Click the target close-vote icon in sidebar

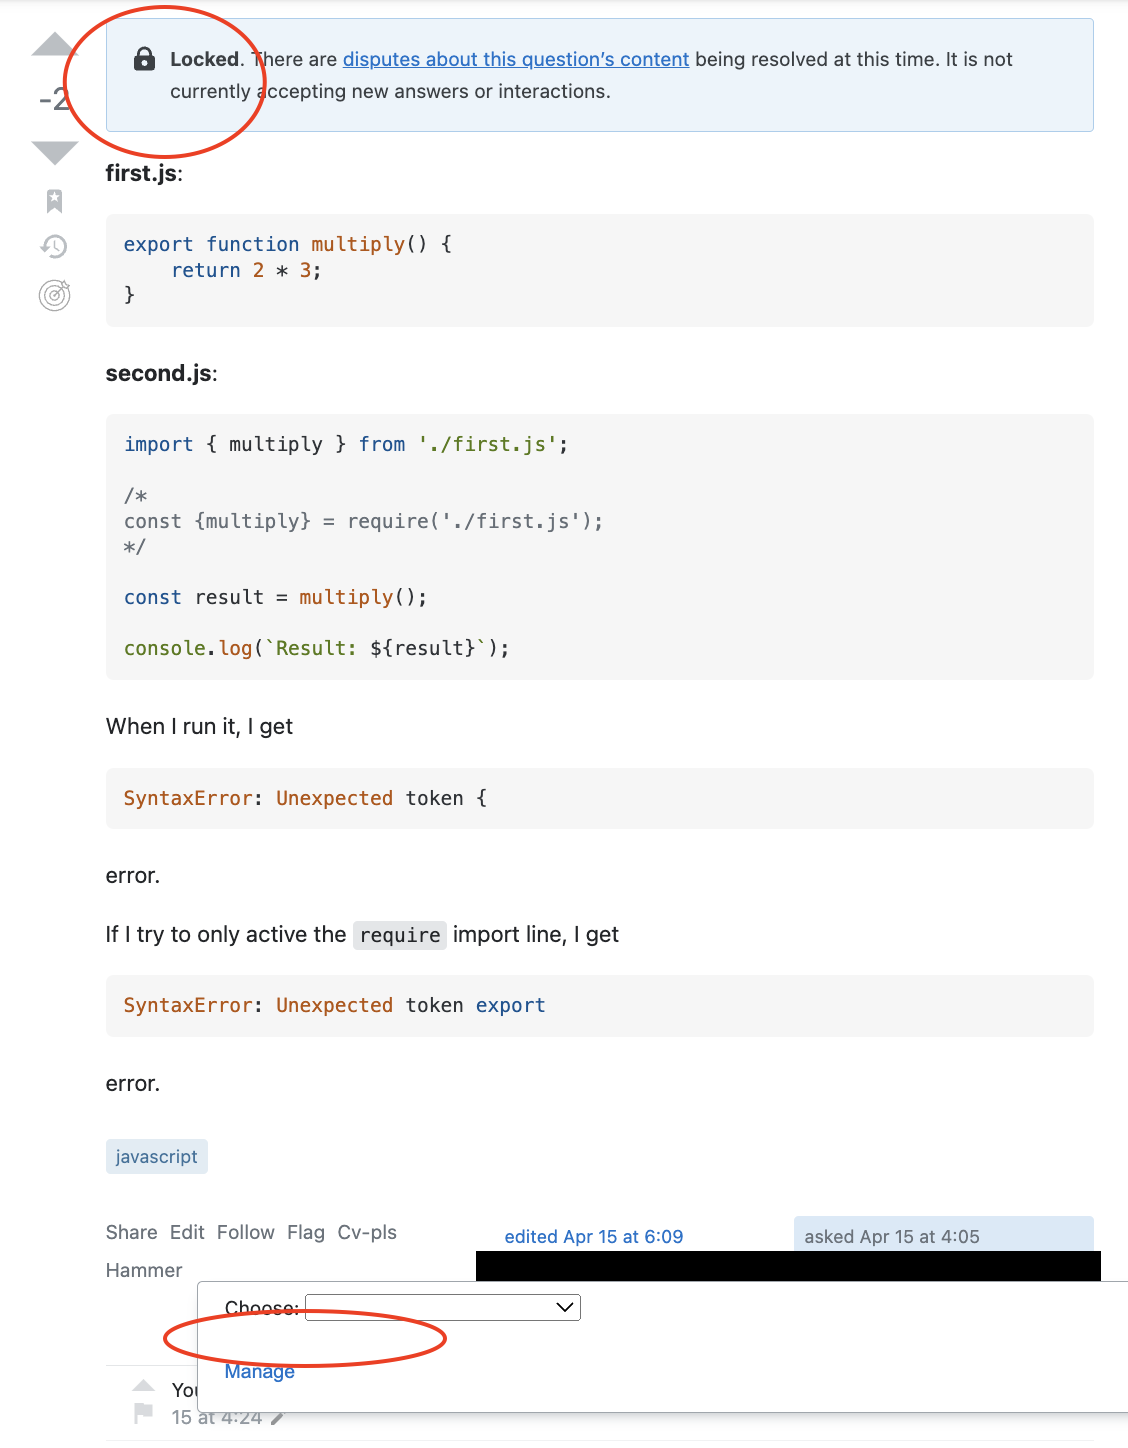tap(54, 296)
